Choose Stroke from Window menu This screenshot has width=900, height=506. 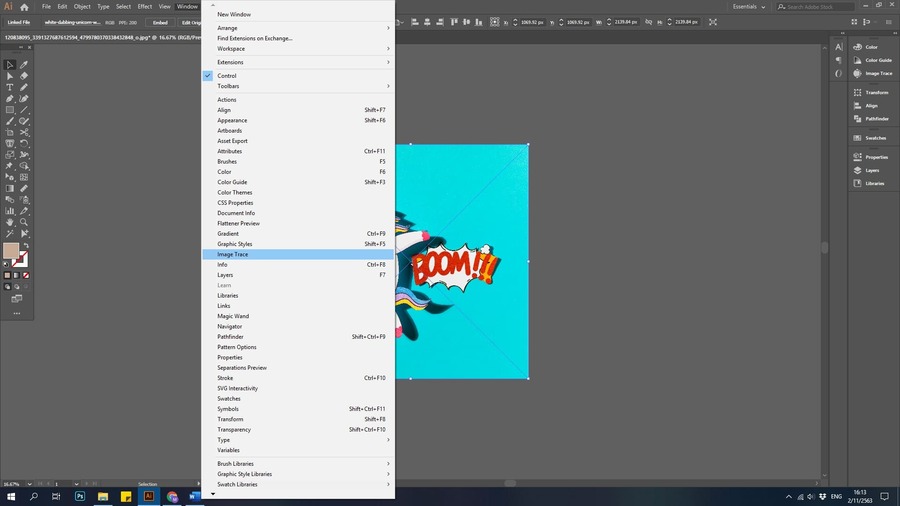(298, 378)
